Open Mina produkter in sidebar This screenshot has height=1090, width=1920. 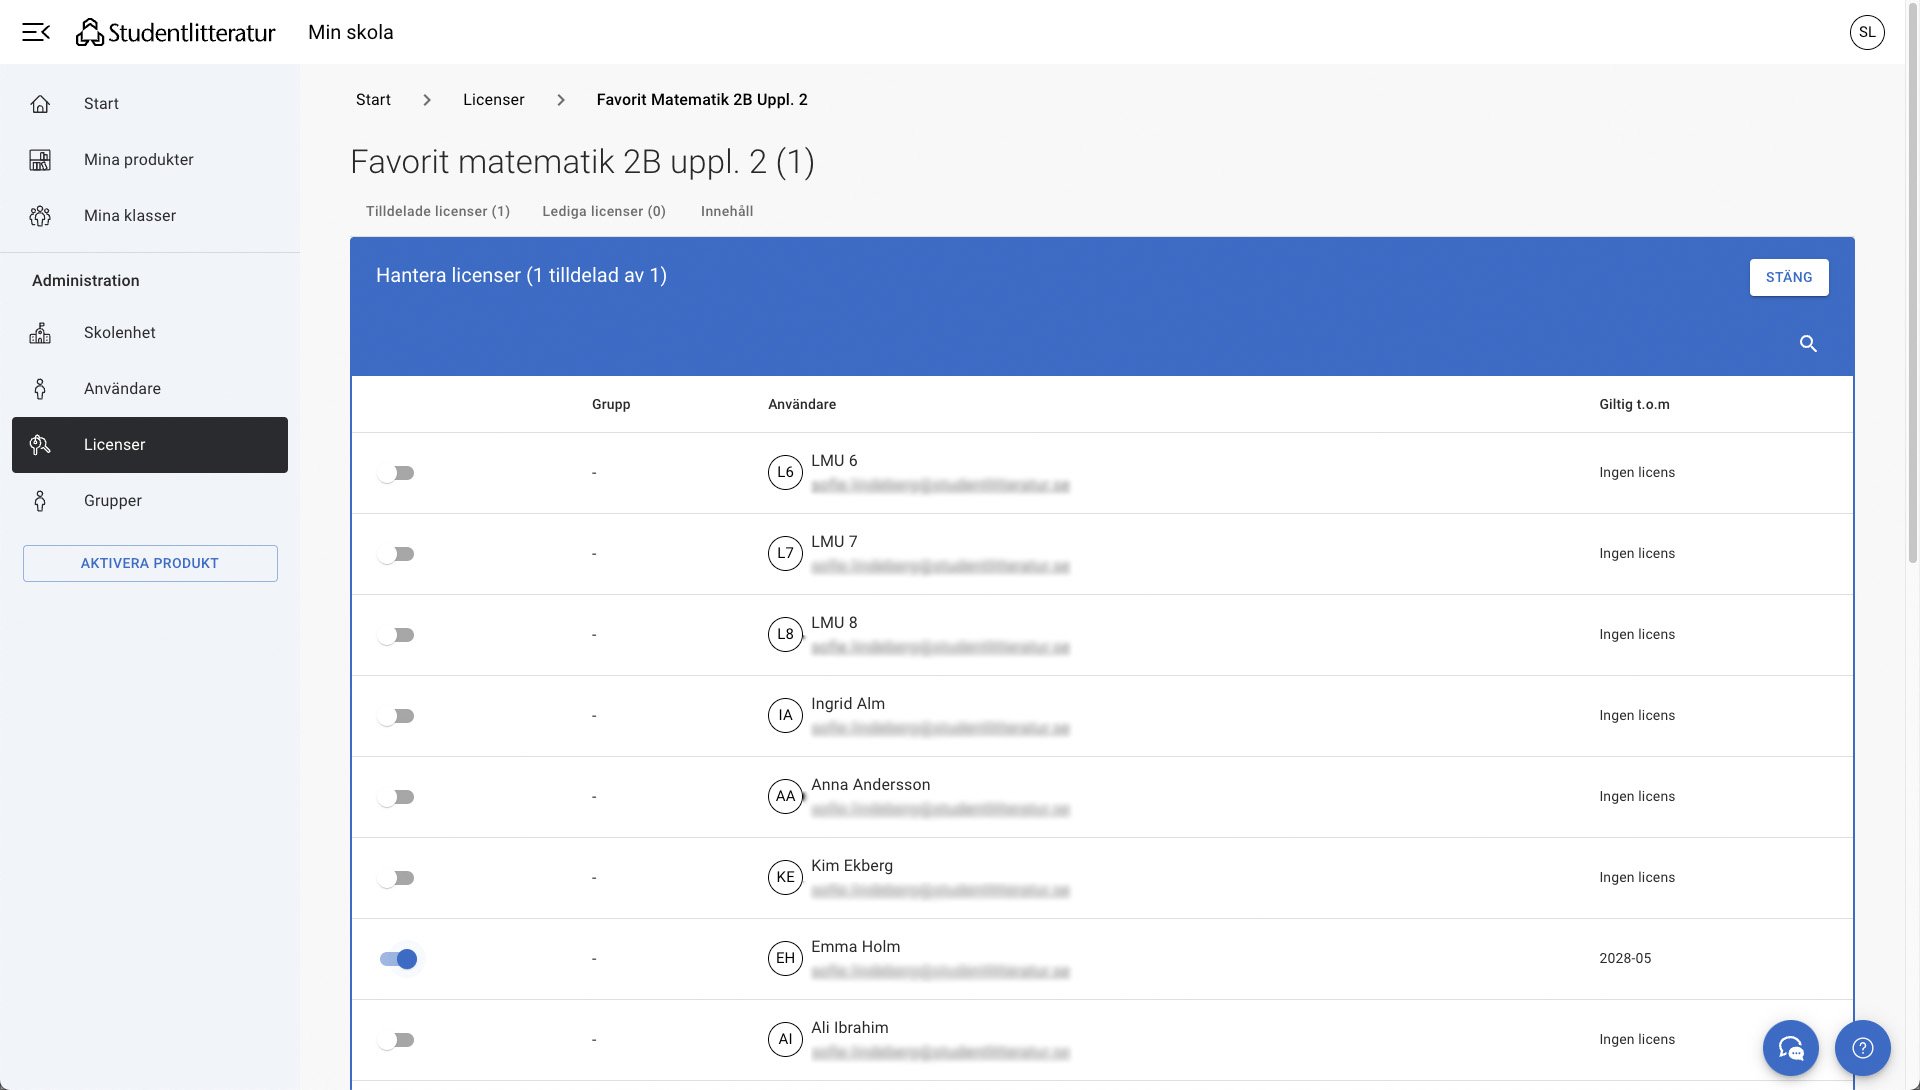point(138,160)
